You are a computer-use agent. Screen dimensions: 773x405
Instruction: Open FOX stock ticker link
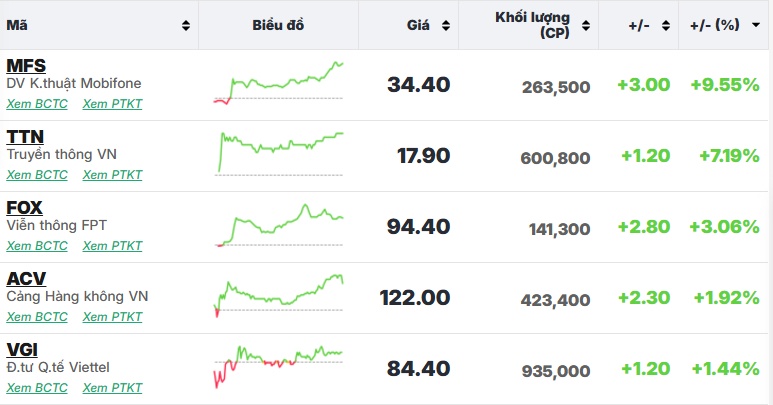pyautogui.click(x=25, y=208)
